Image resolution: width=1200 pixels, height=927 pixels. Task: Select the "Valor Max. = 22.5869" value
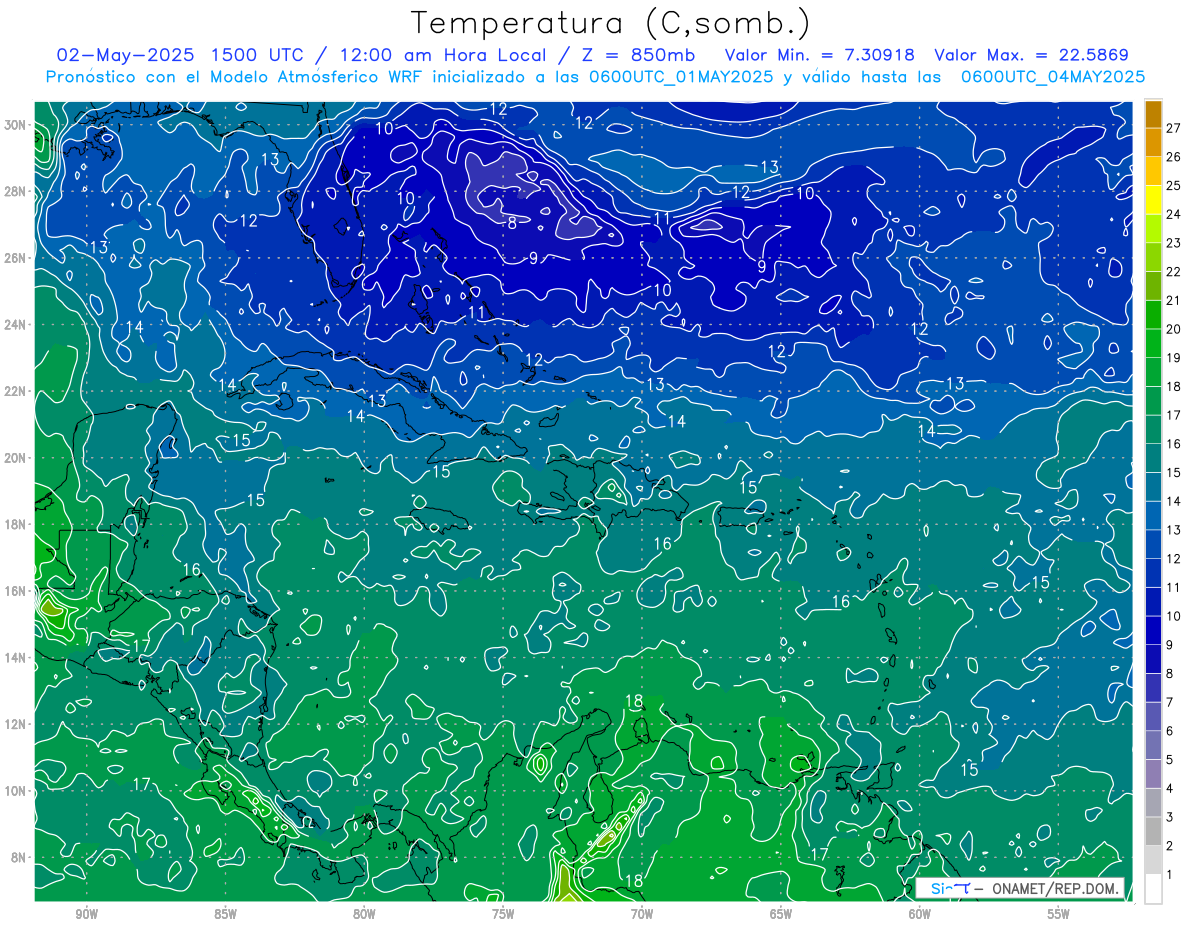coord(1031,55)
